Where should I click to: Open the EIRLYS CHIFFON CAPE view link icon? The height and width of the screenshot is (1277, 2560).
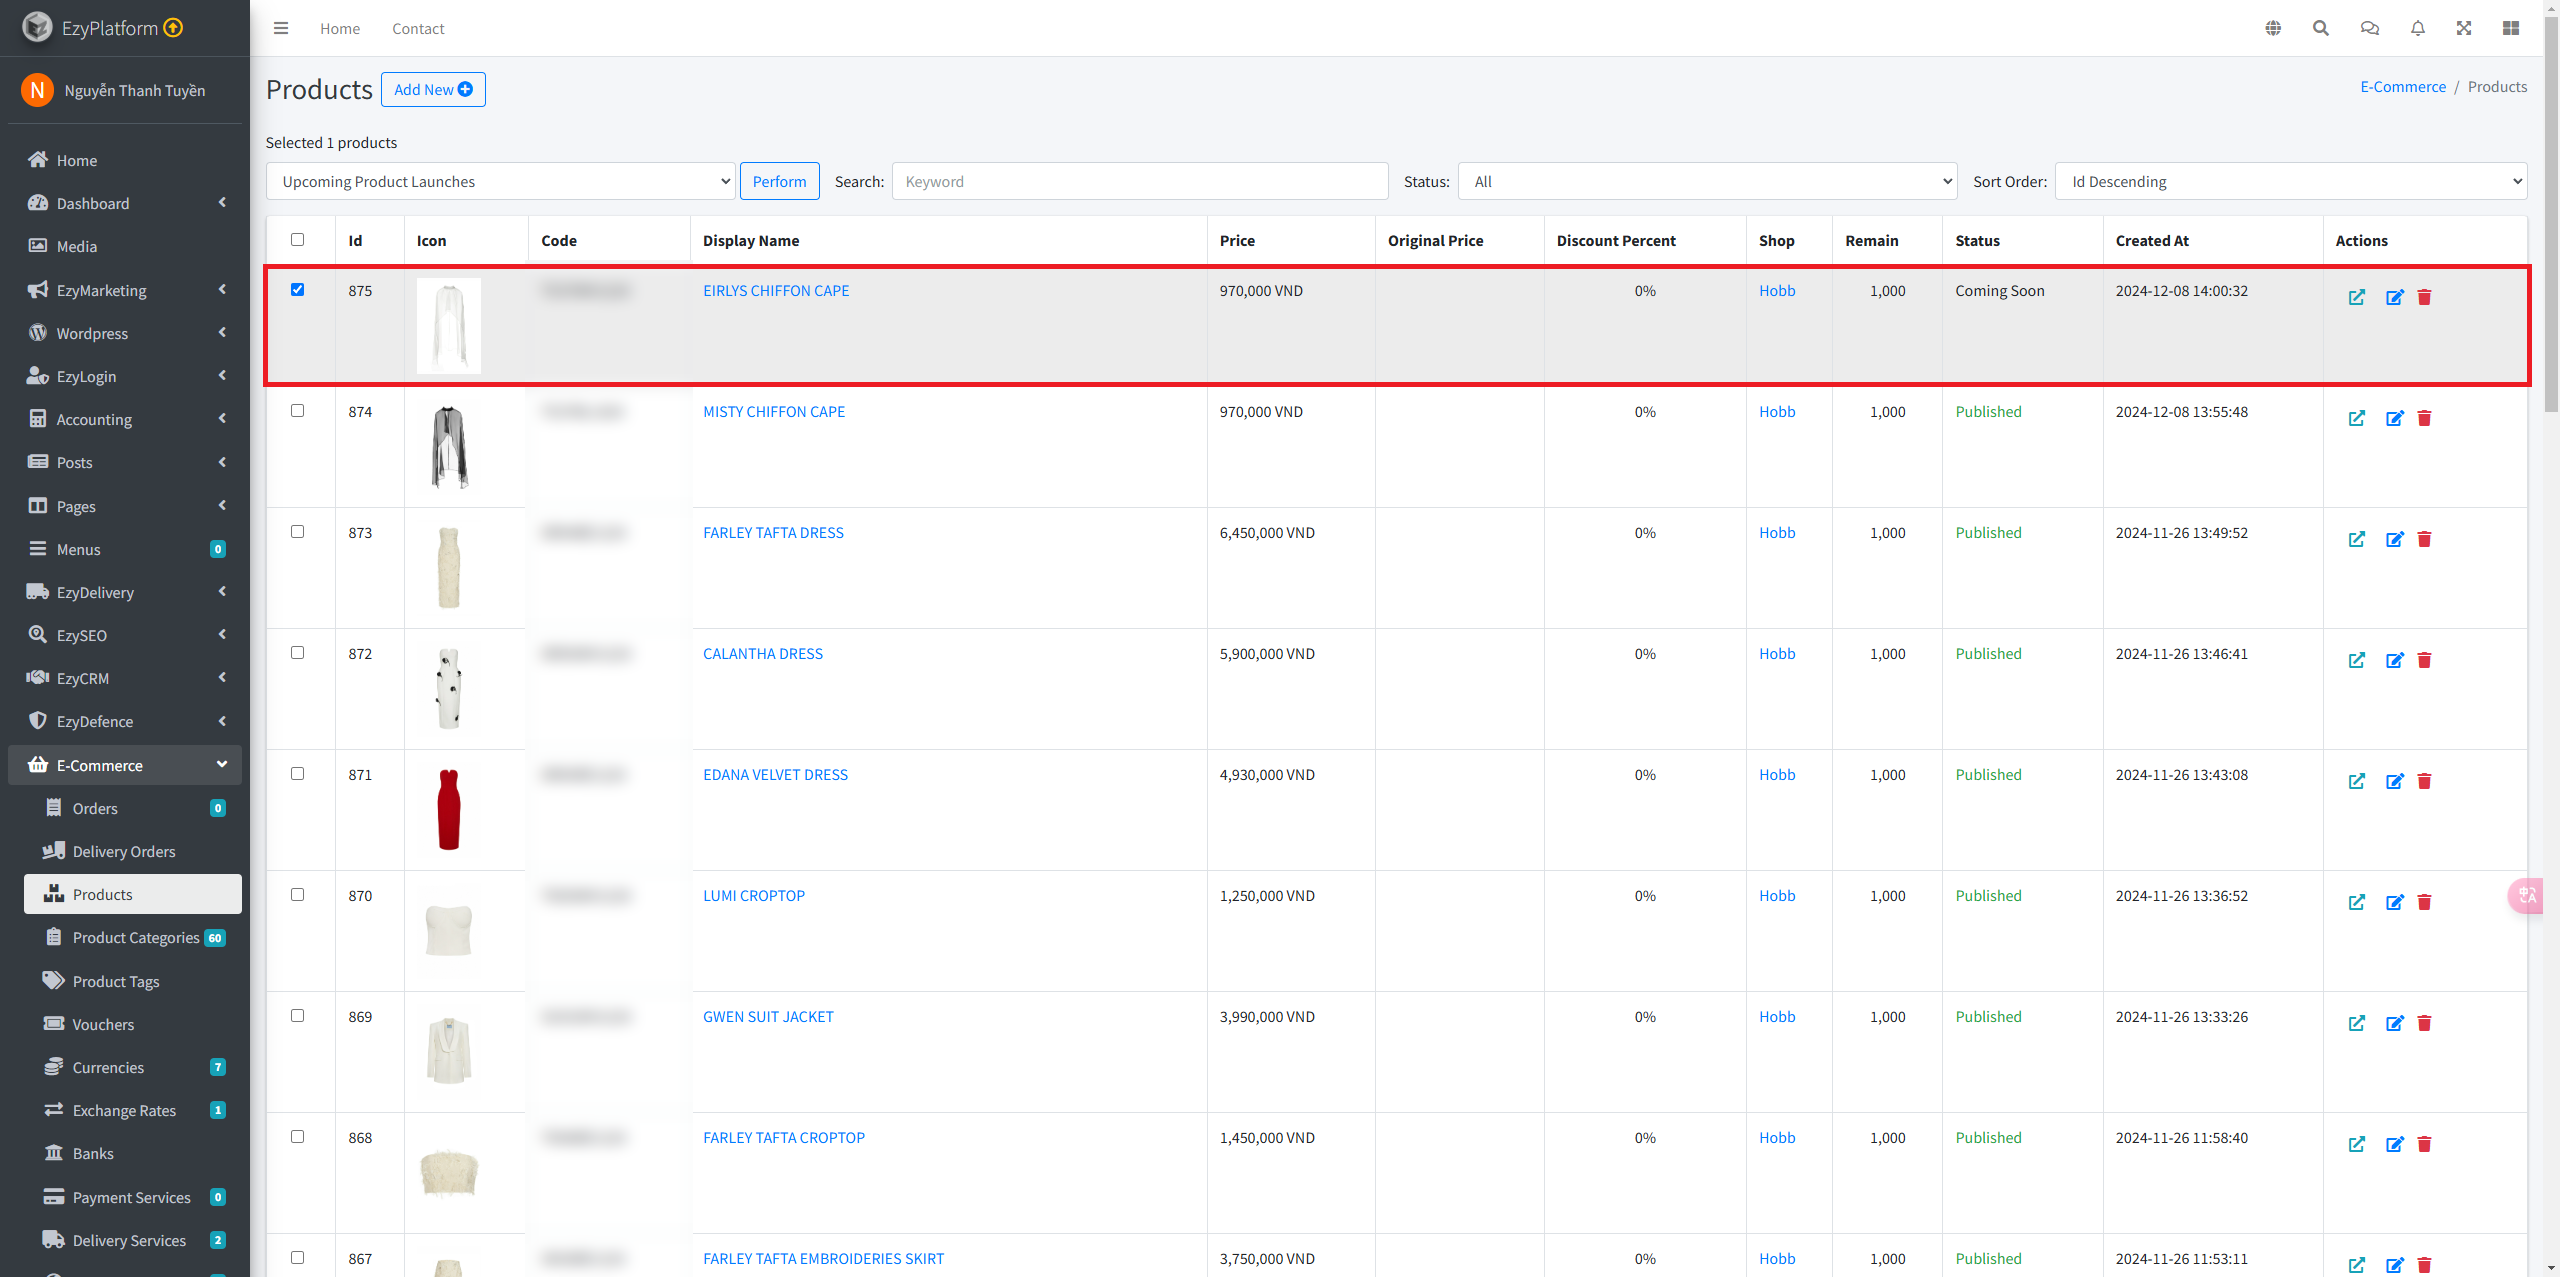click(x=2357, y=297)
